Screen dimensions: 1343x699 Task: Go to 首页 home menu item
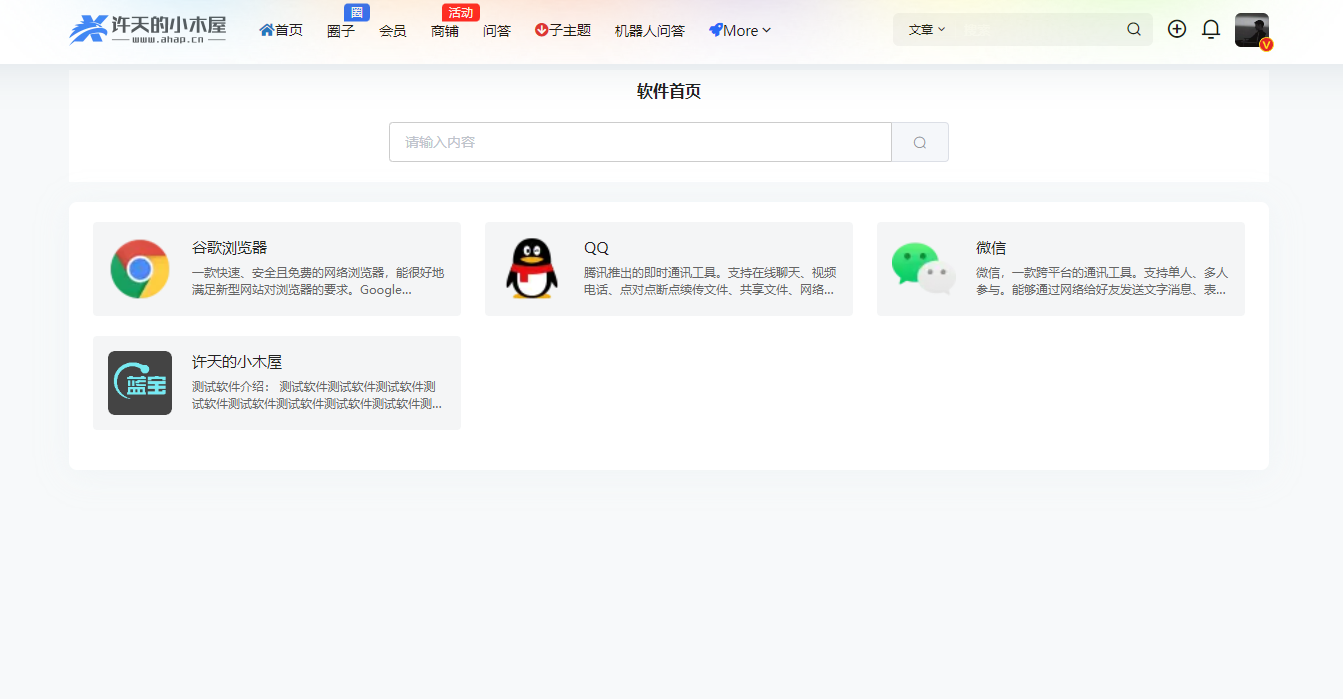point(281,31)
